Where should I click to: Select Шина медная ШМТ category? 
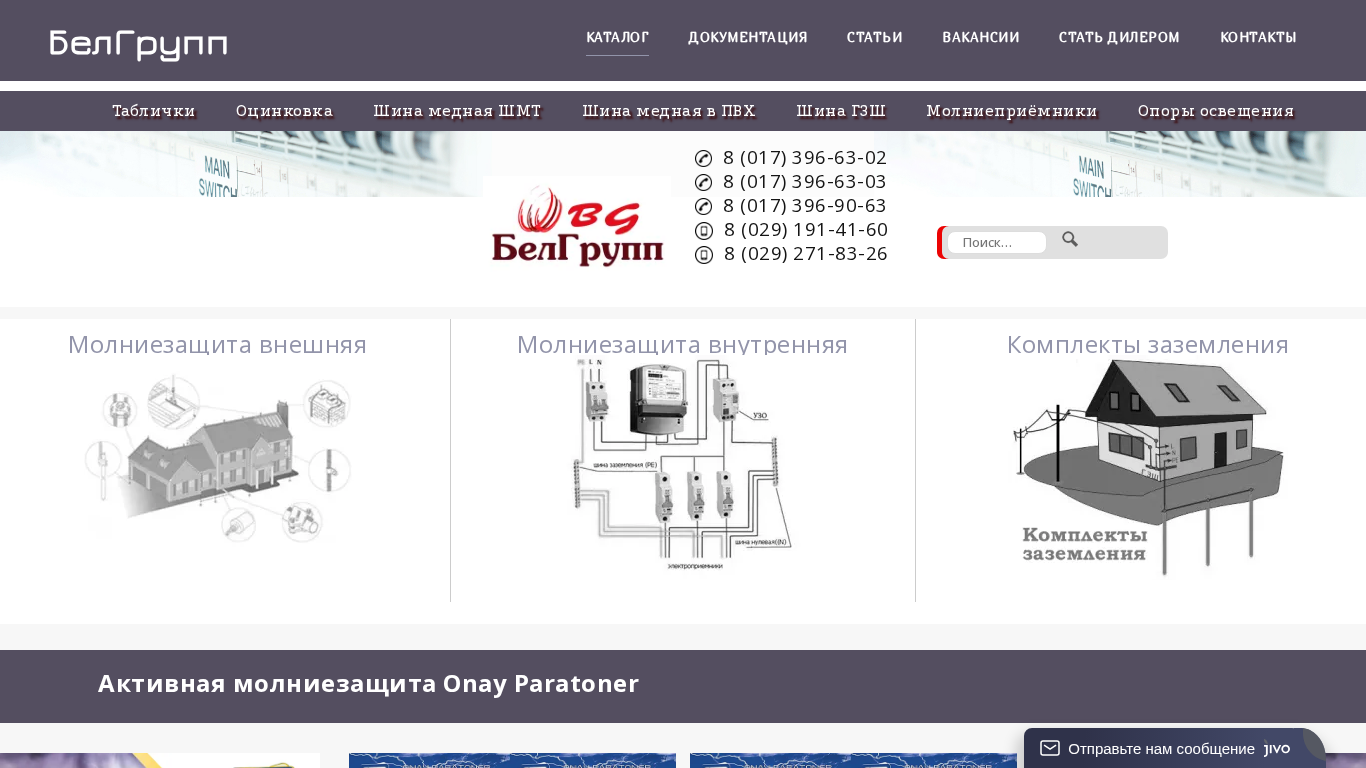458,111
